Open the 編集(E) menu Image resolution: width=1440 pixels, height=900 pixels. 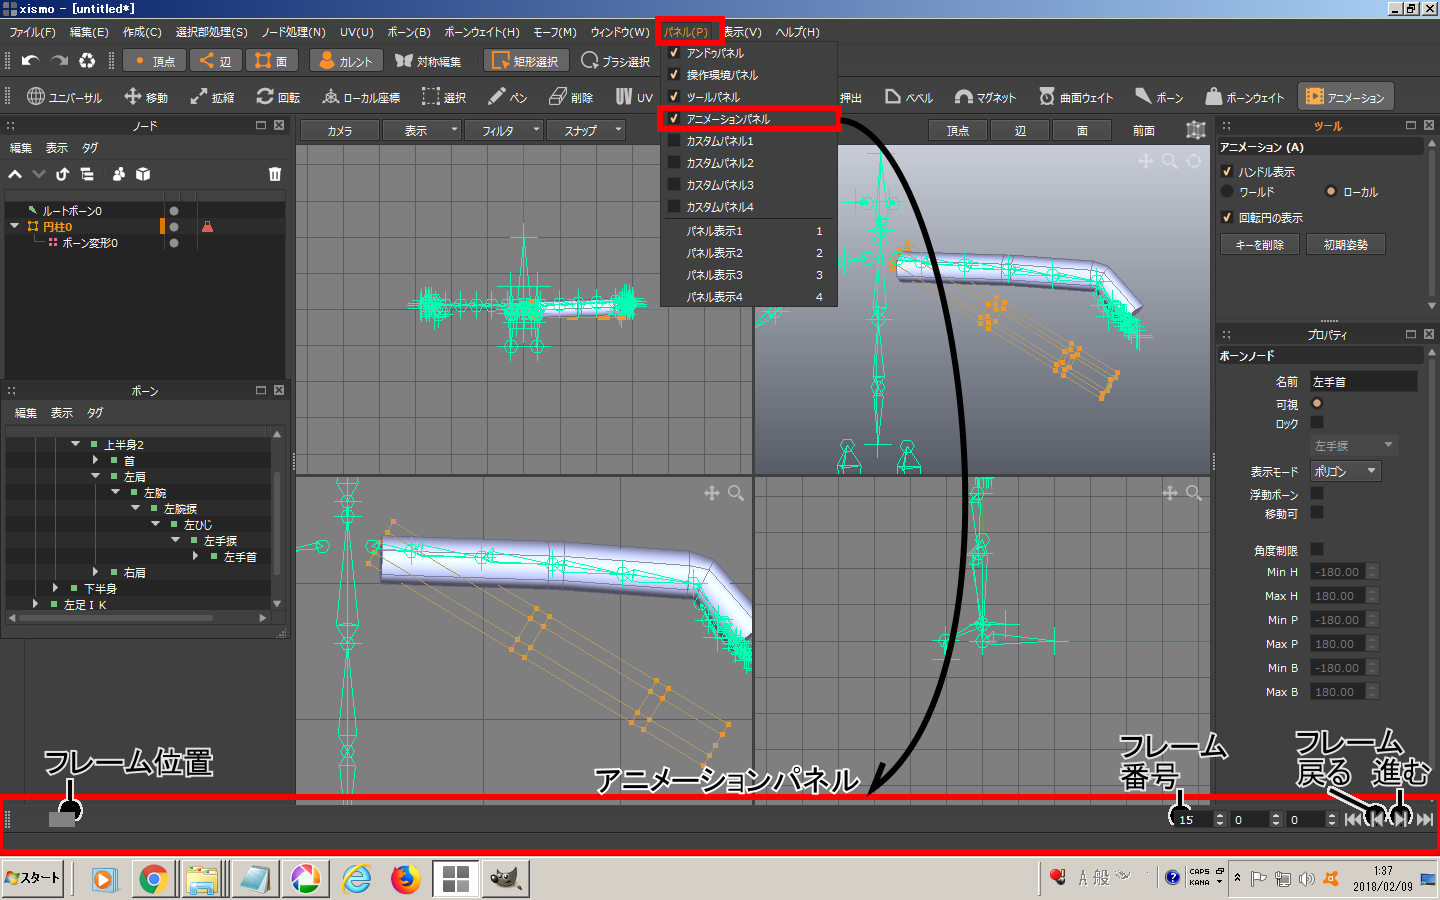pos(89,32)
